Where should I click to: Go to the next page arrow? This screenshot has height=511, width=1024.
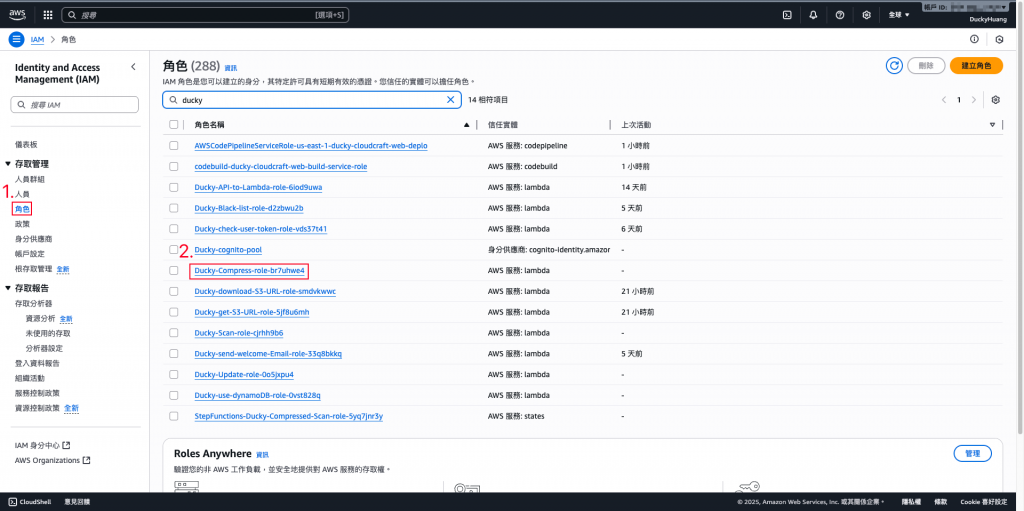974,100
